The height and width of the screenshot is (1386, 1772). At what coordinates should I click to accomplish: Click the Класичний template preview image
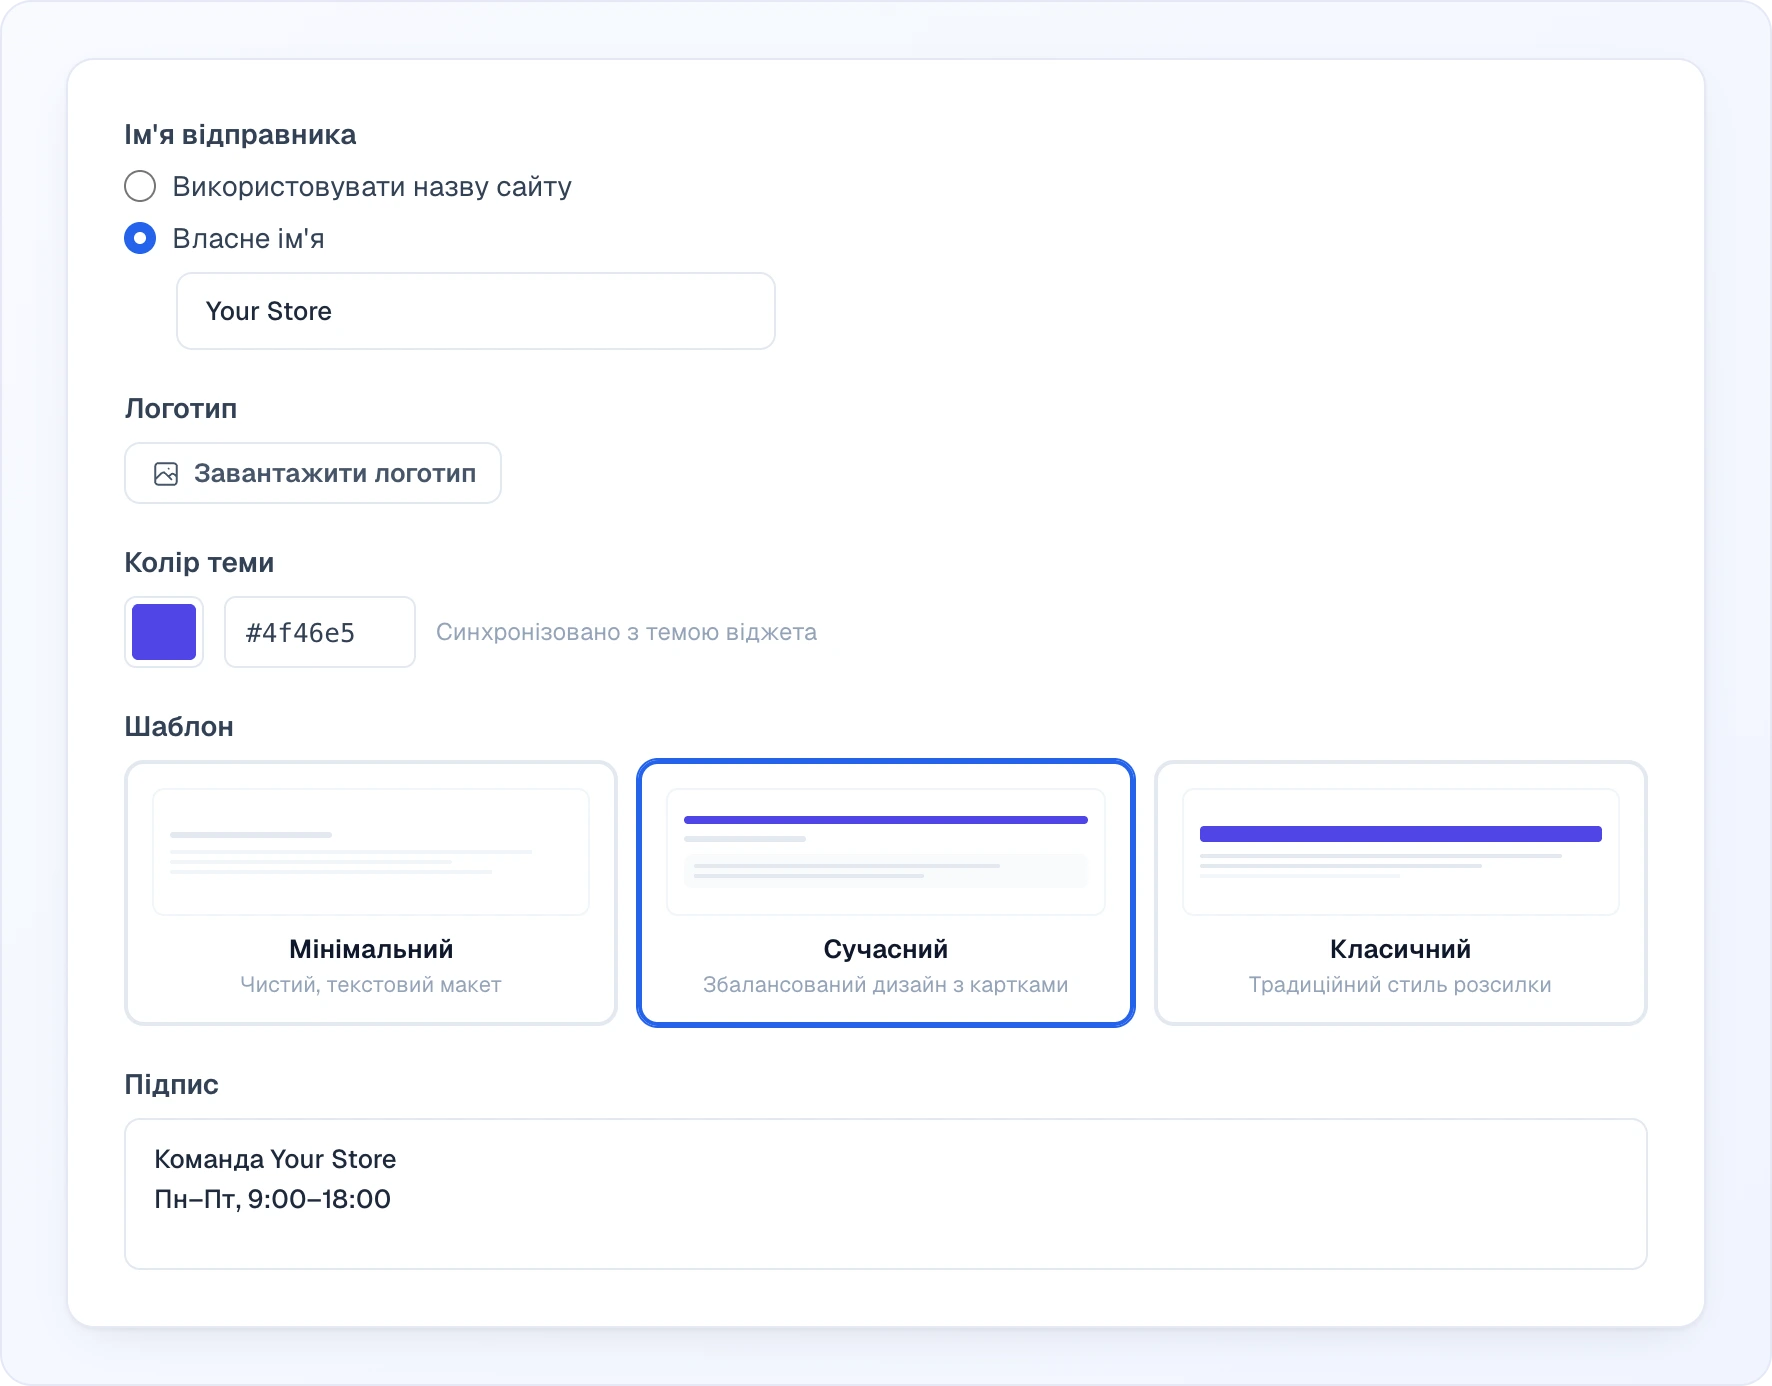(x=1401, y=852)
